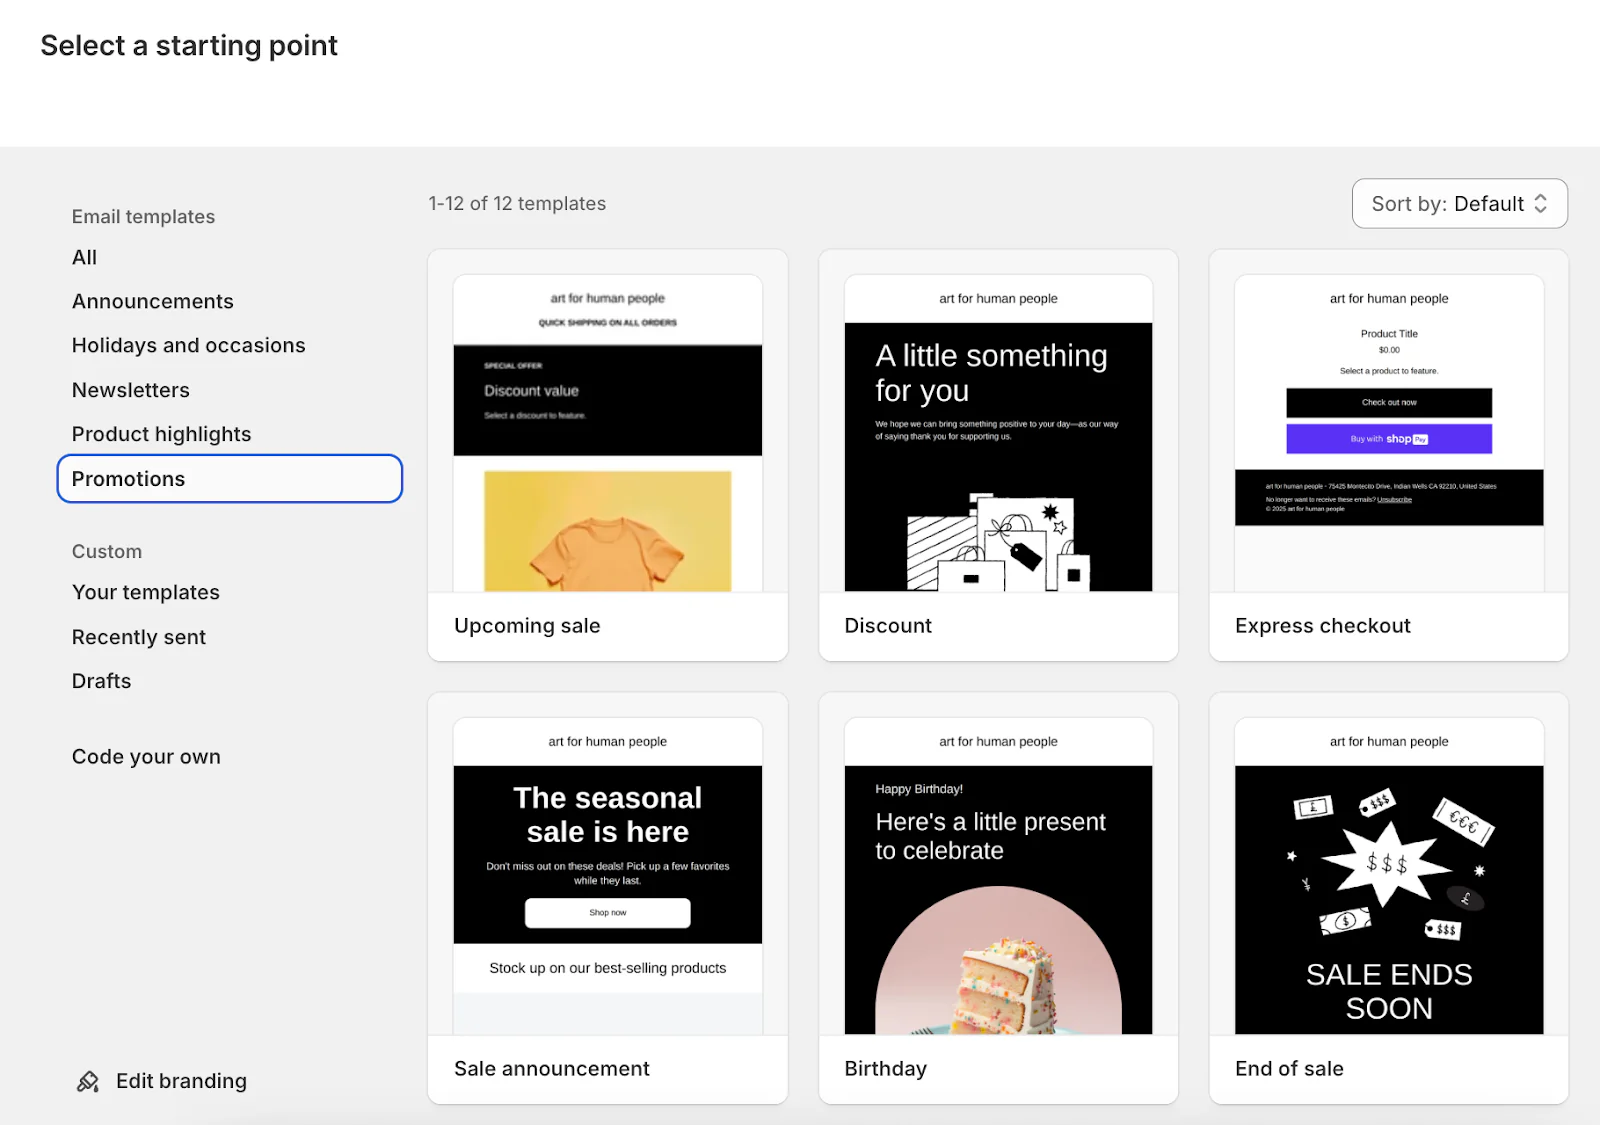1600x1125 pixels.
Task: Open Your templates under Custom
Action: [145, 592]
